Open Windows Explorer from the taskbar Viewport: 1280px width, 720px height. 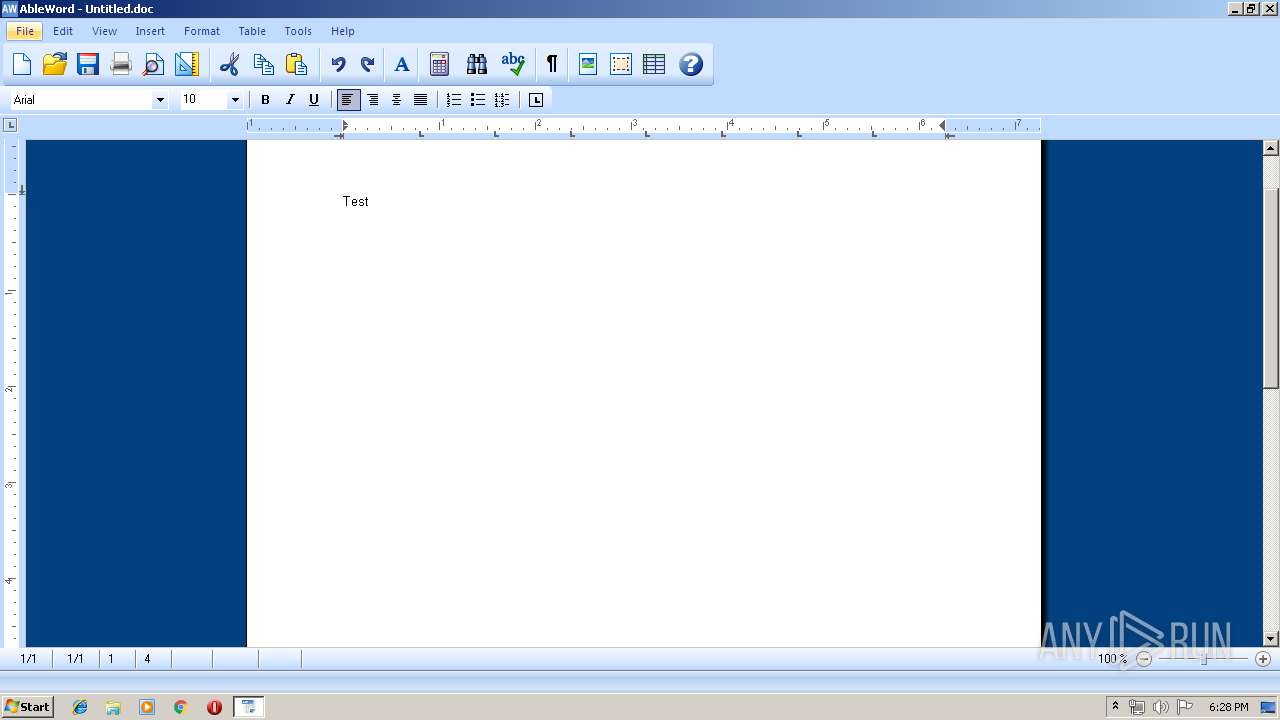coord(113,707)
